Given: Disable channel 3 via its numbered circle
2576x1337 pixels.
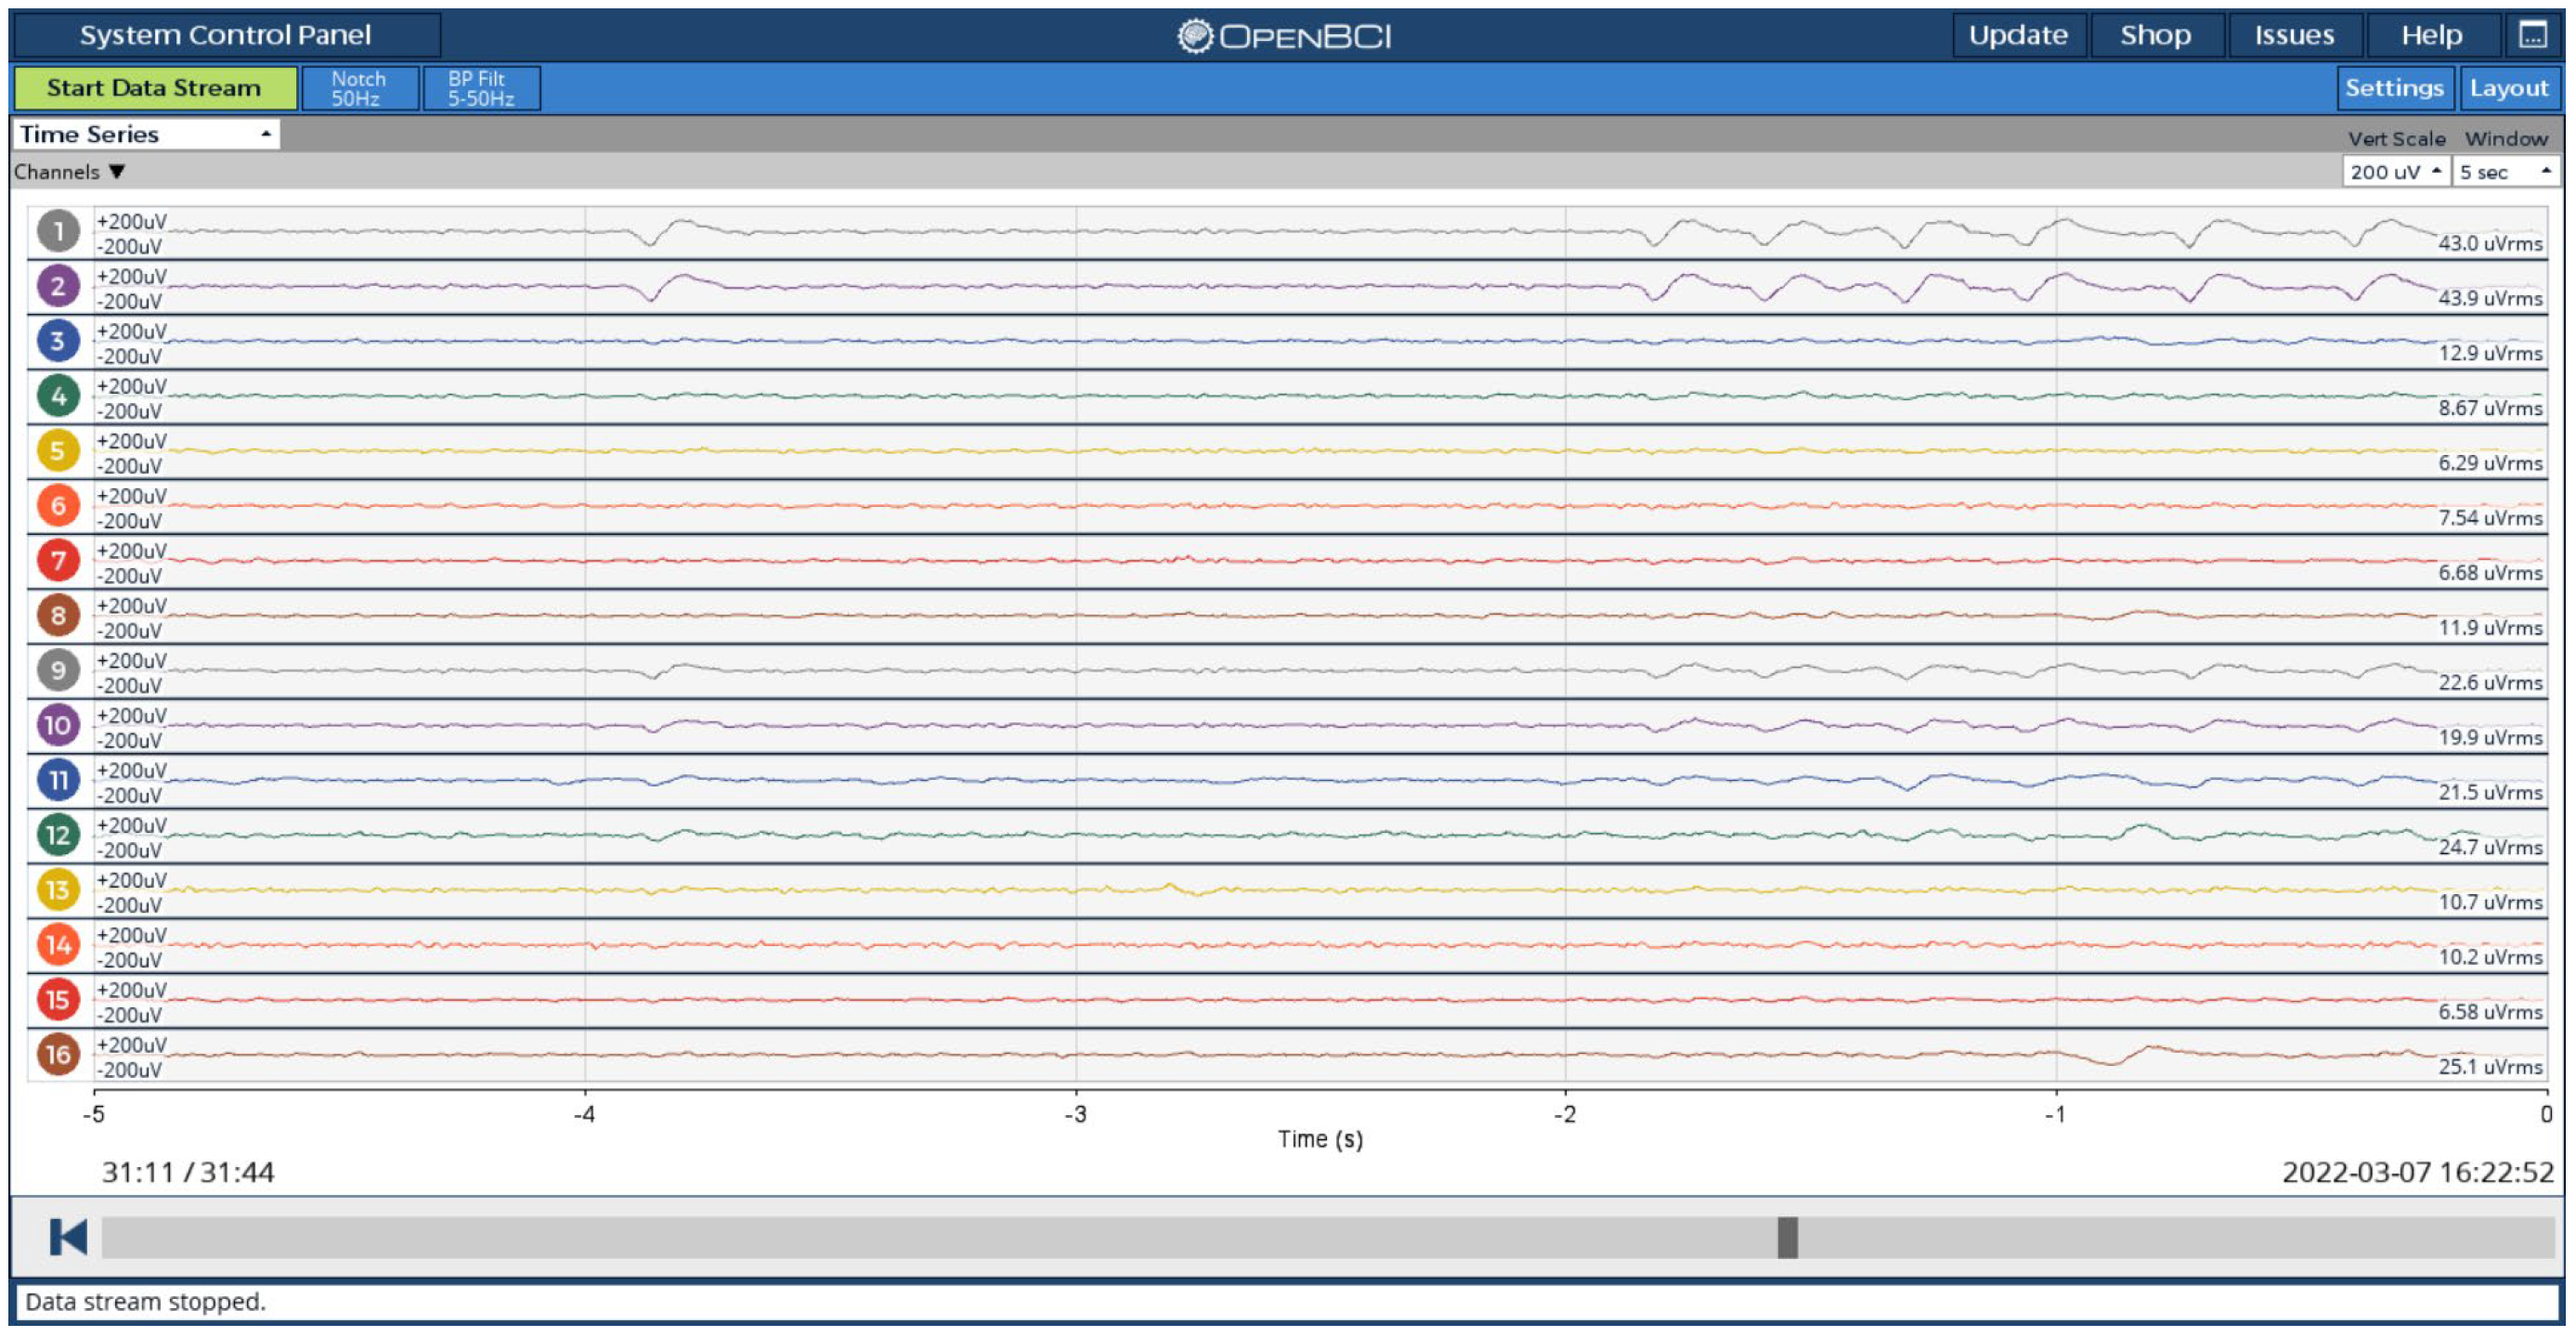Looking at the screenshot, I should (58, 341).
